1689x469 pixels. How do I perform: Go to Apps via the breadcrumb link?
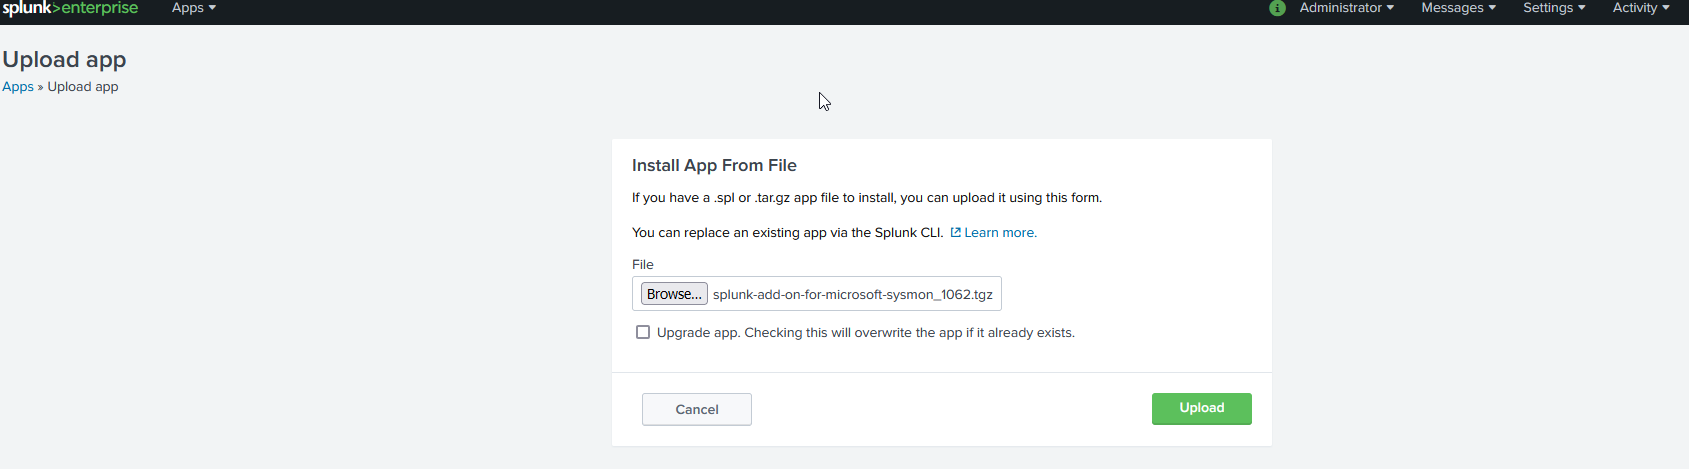(18, 87)
